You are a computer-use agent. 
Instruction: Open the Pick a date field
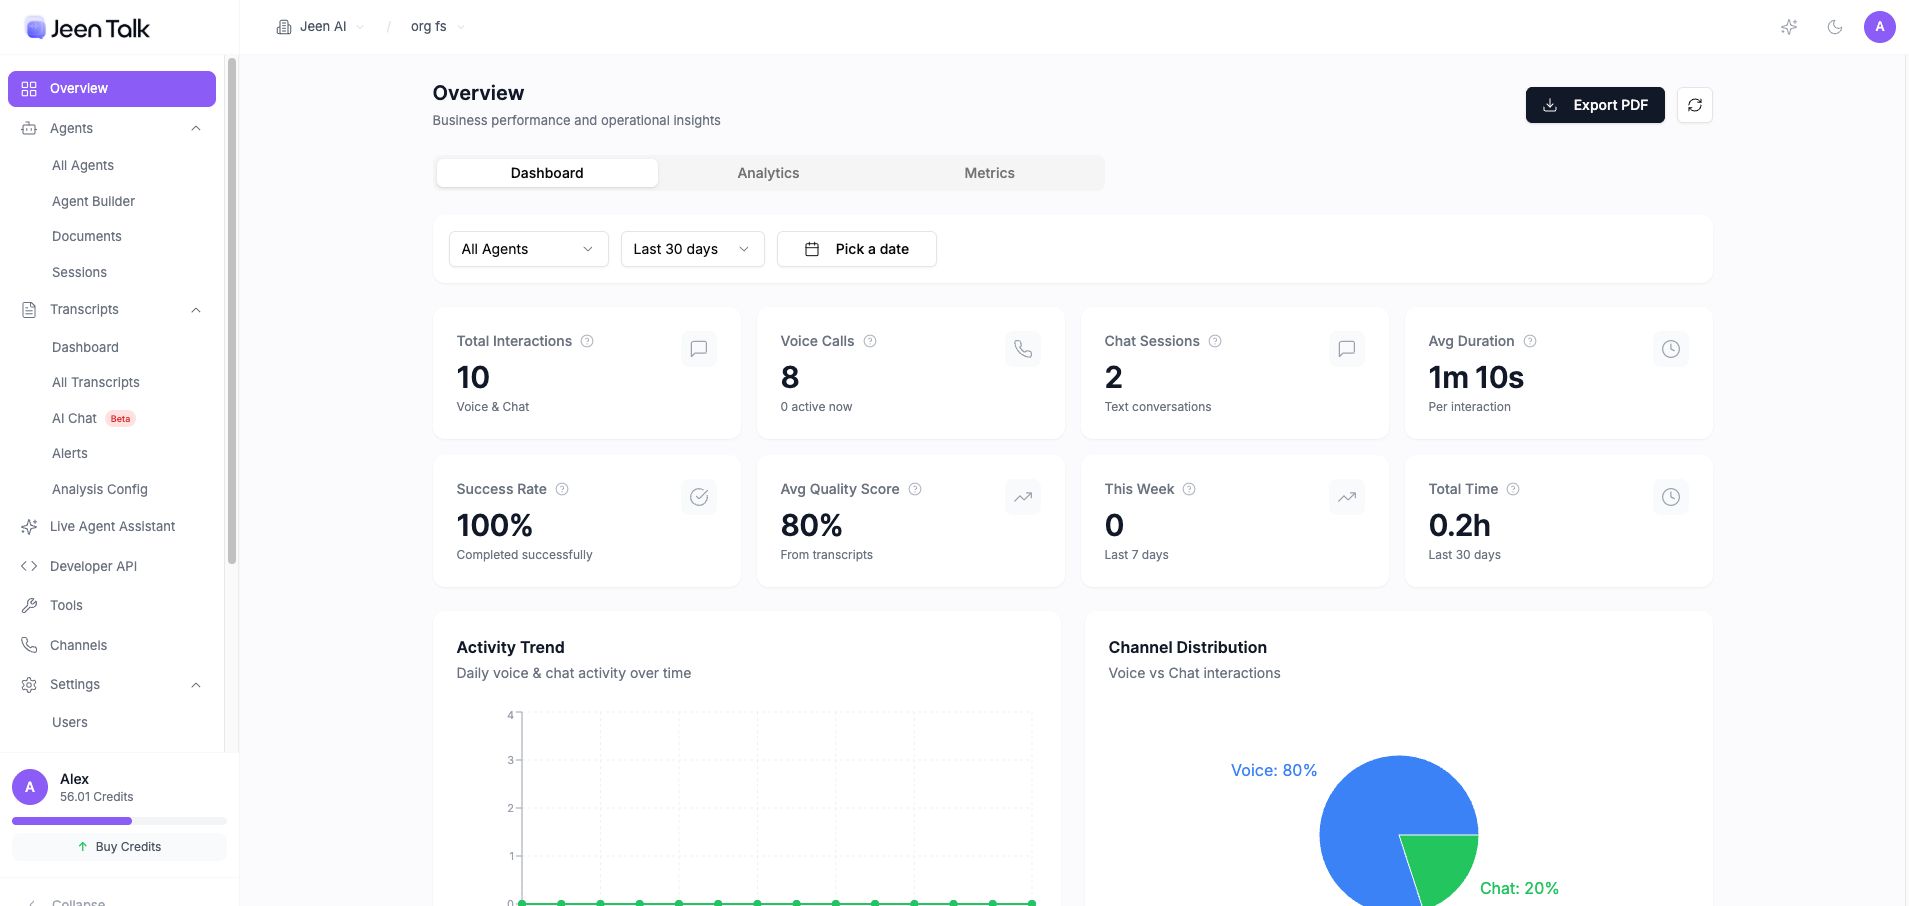pyautogui.click(x=856, y=249)
